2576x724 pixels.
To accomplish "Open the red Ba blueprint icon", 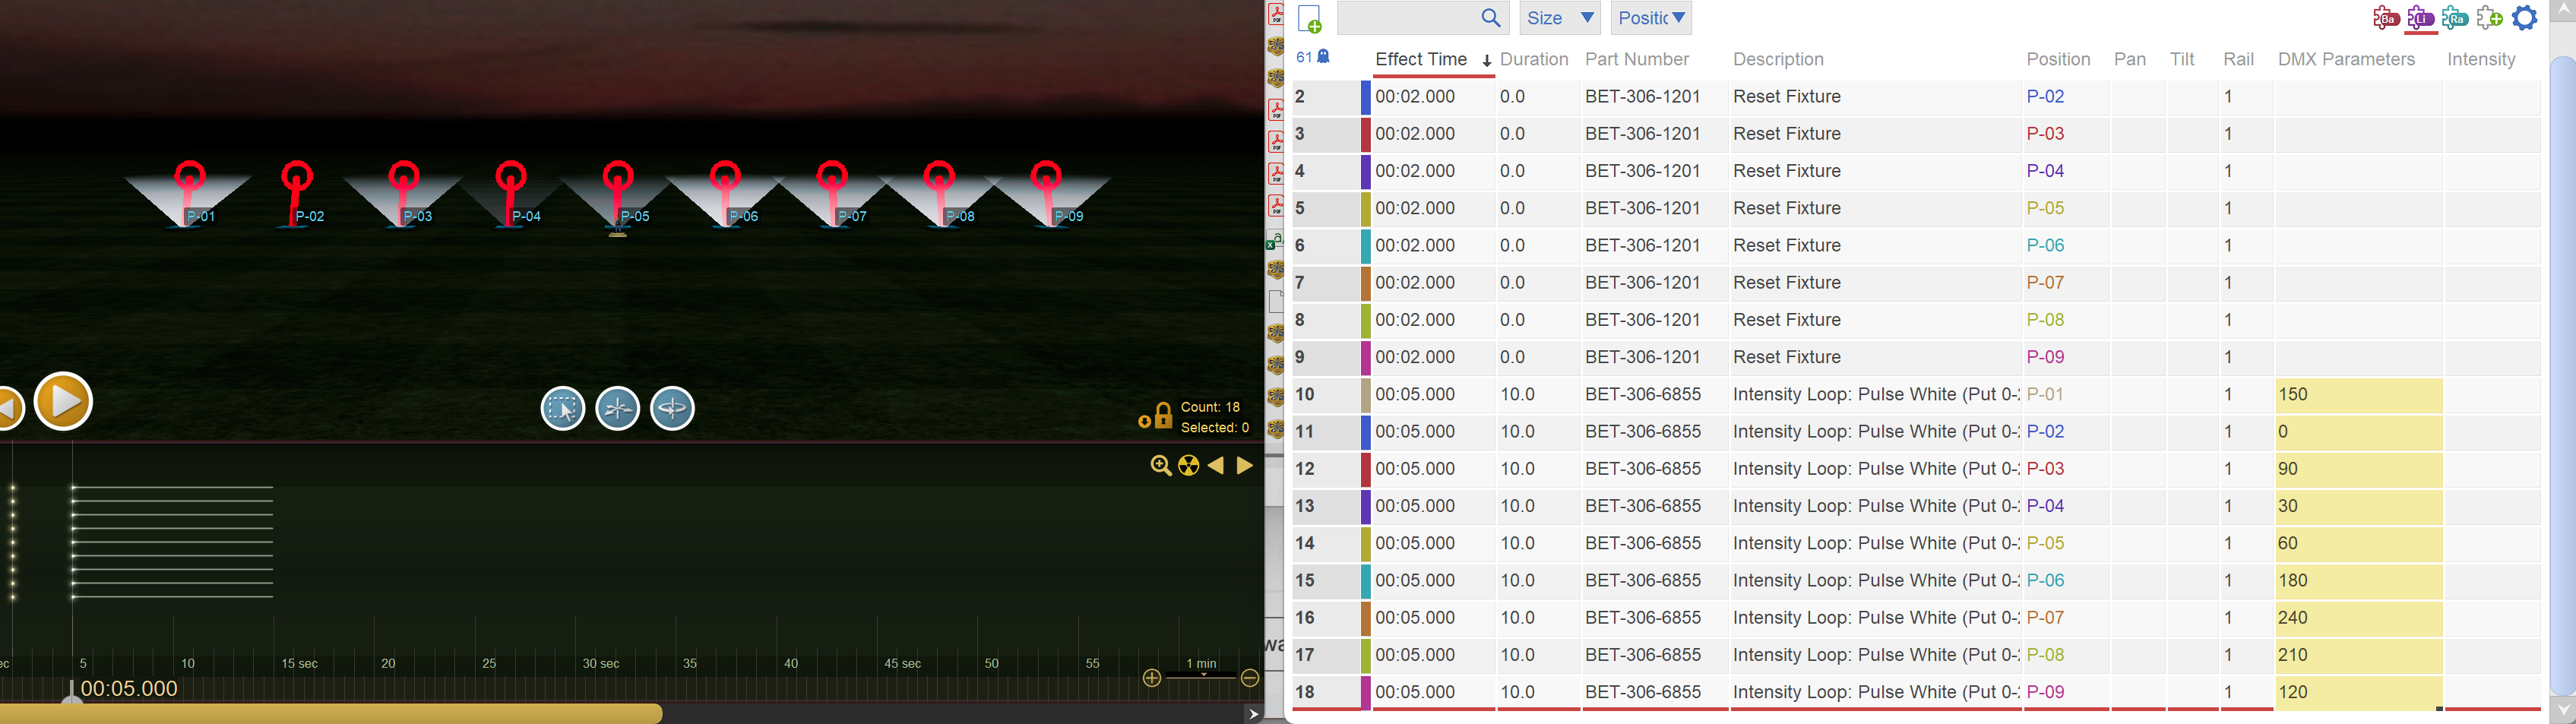I will (2386, 18).
